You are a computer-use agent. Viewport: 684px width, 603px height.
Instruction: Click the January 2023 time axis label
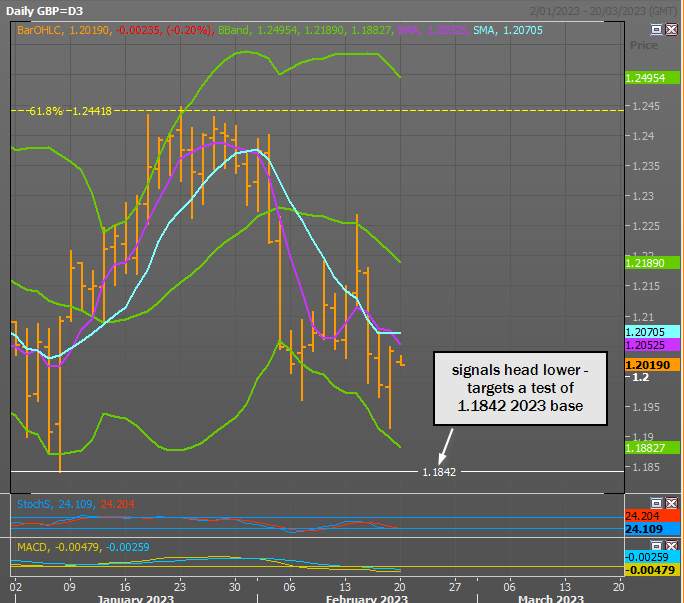tap(136, 598)
